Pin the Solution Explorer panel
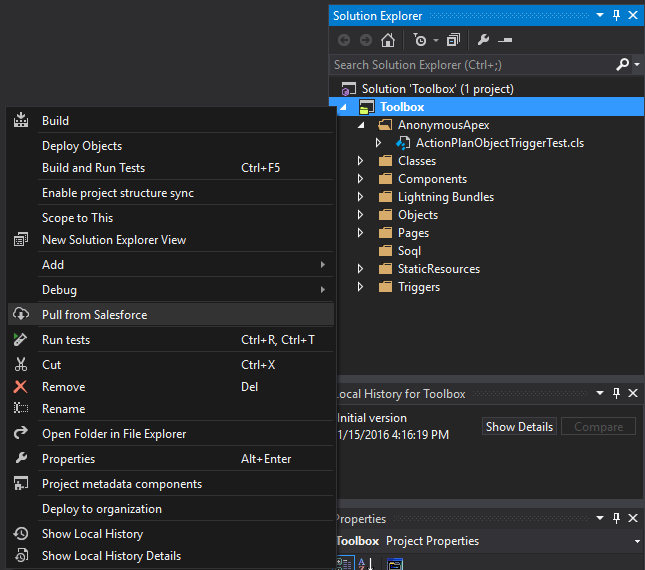The height and width of the screenshot is (570, 645). coord(616,16)
